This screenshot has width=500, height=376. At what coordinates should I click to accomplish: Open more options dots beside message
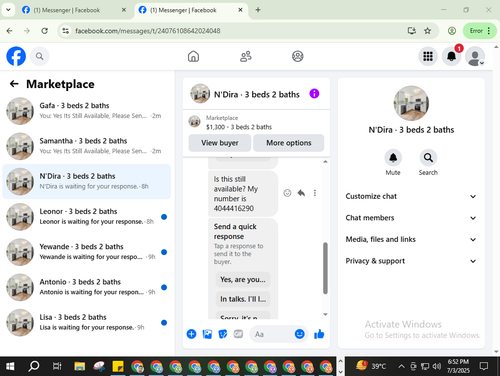point(315,193)
